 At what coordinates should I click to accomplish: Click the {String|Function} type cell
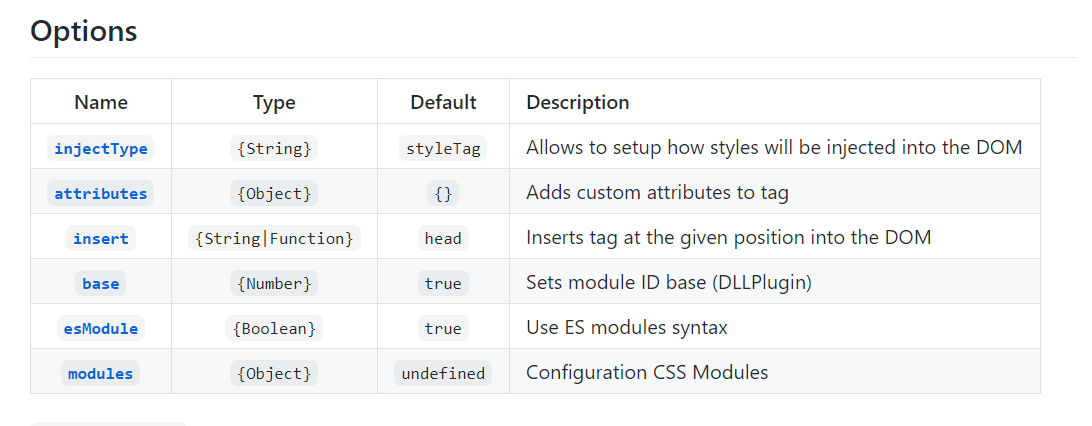click(x=274, y=239)
